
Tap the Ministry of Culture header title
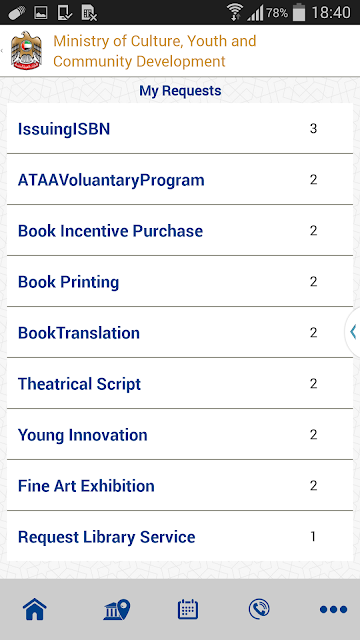pyautogui.click(x=155, y=51)
